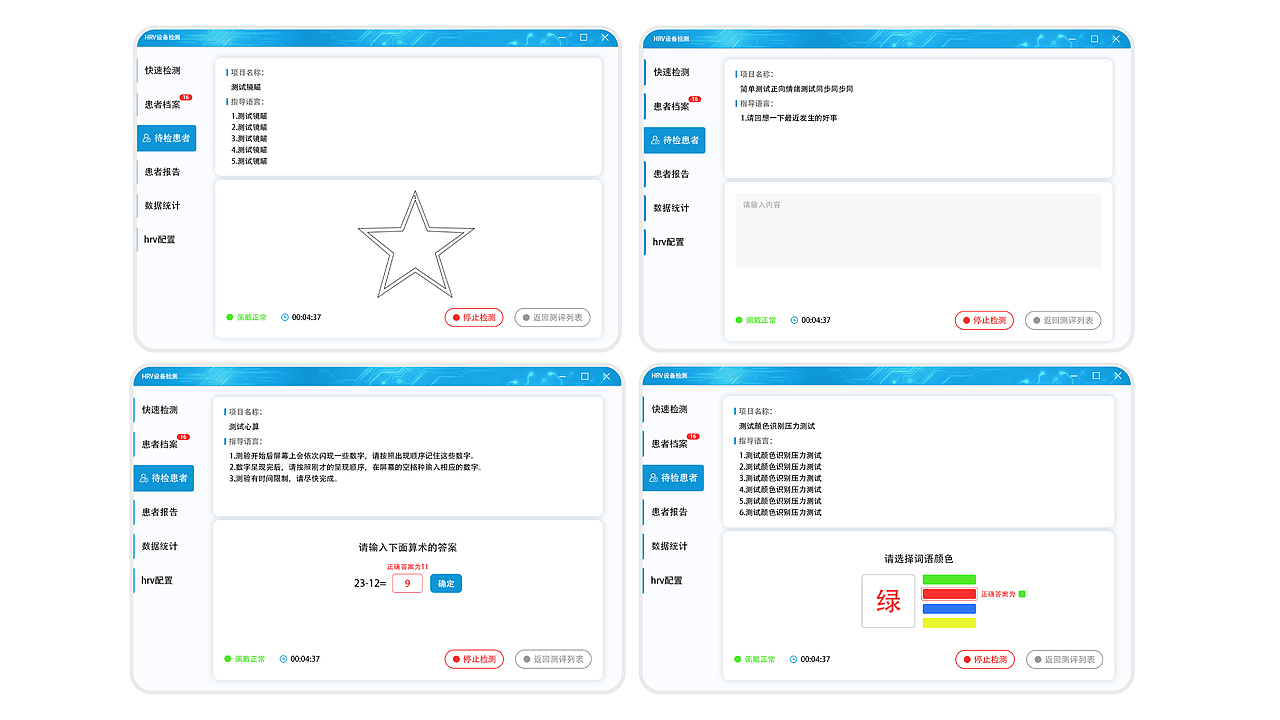Click the red 16 badge in mental arithmetic window
Viewport: 1280px width, 720px height.
pos(183,437)
